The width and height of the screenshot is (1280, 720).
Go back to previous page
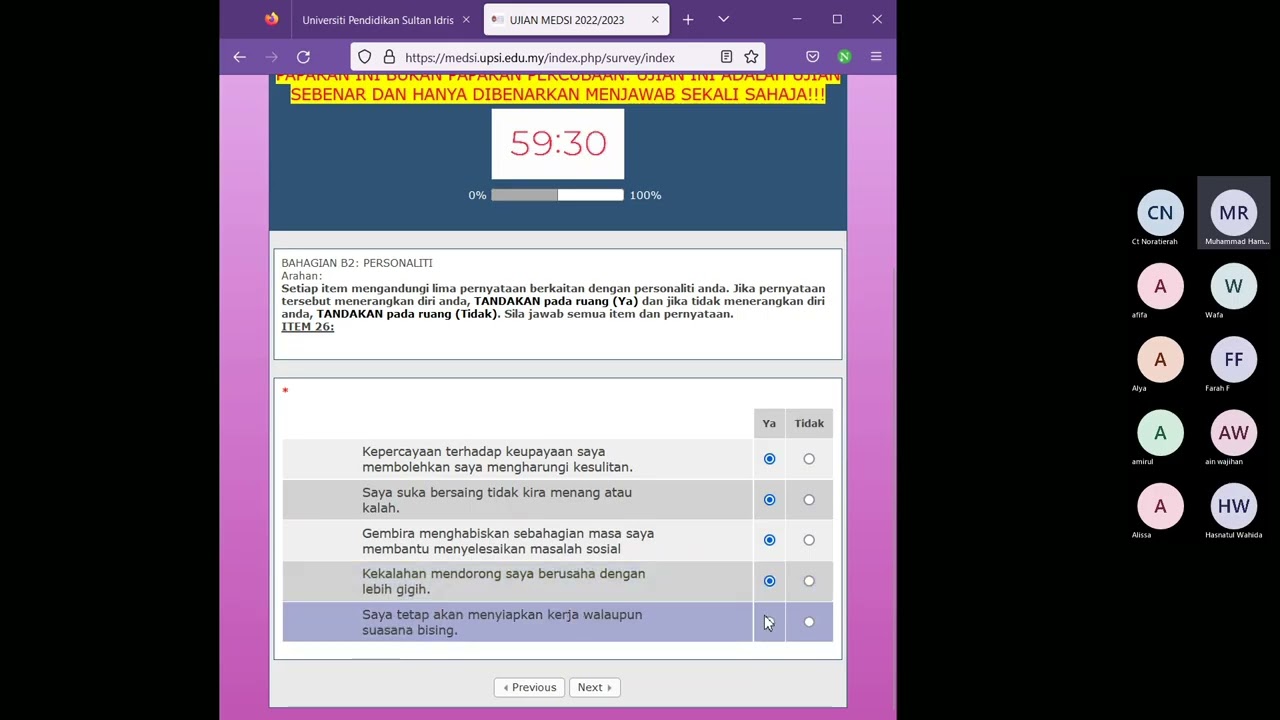click(x=239, y=57)
